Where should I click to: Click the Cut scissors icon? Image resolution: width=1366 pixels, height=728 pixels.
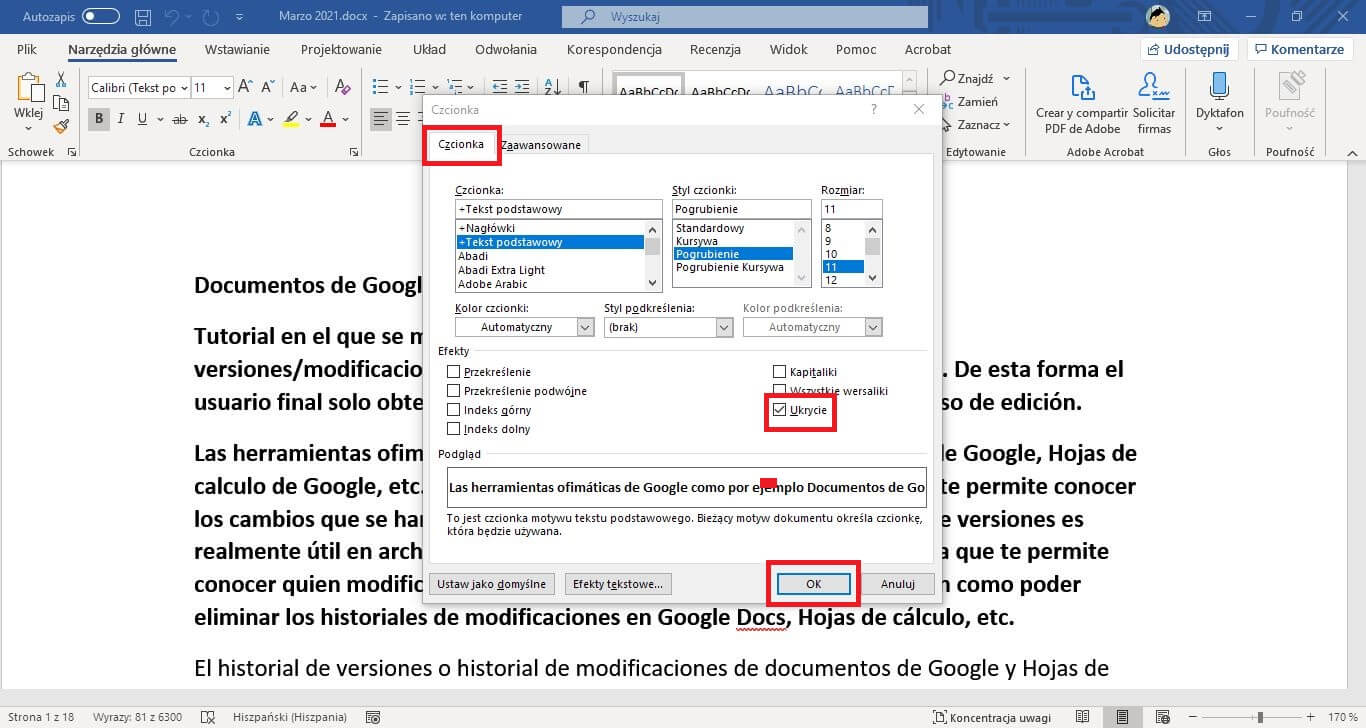(x=61, y=80)
